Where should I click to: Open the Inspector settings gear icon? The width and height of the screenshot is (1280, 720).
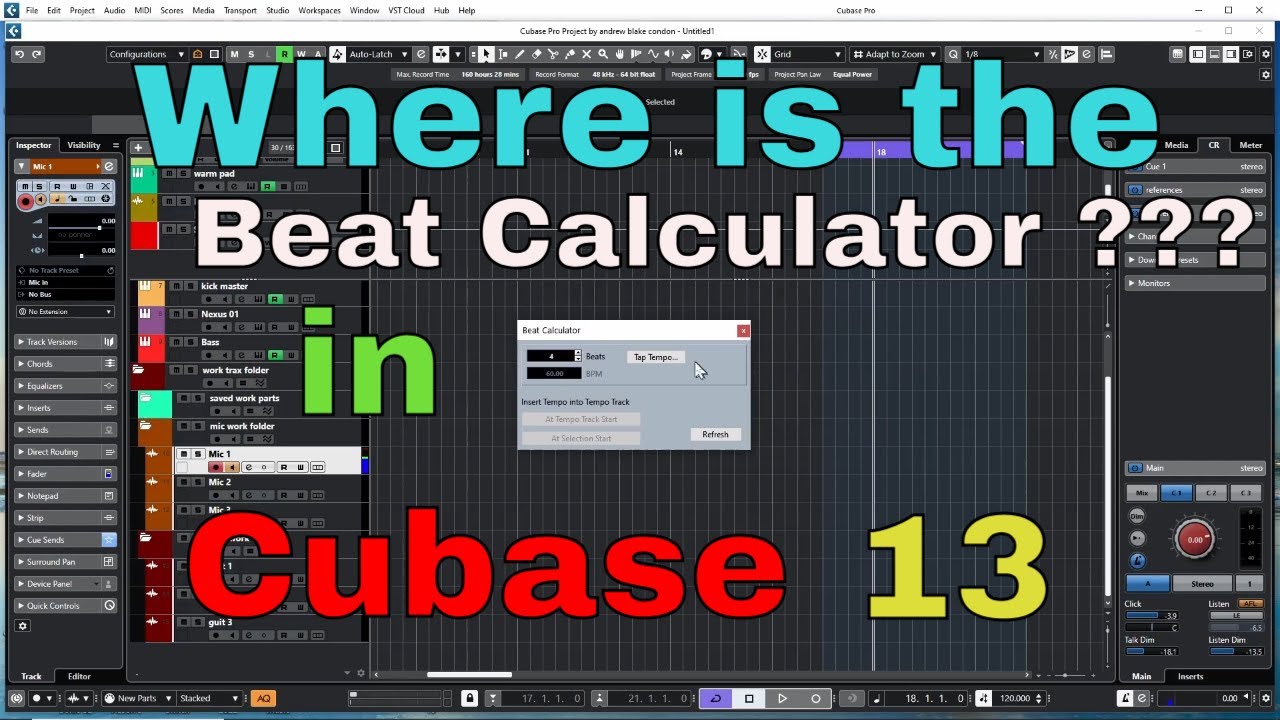23,626
